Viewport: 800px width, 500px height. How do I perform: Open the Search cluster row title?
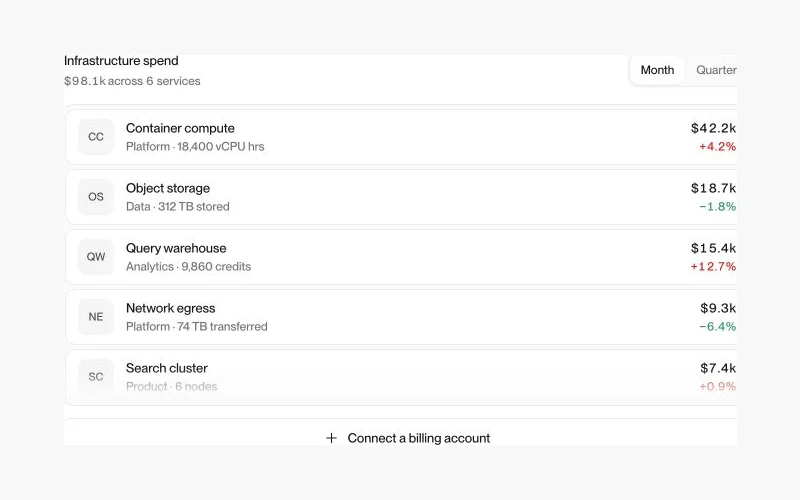[x=167, y=368]
